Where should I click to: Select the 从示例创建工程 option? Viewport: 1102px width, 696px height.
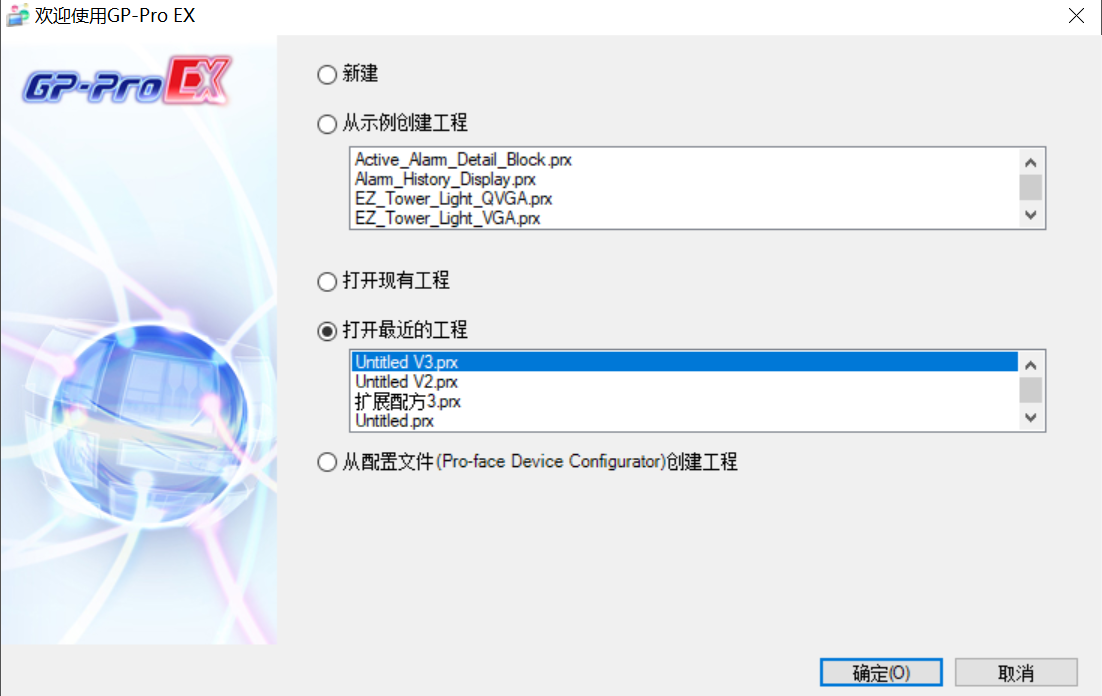click(x=327, y=124)
